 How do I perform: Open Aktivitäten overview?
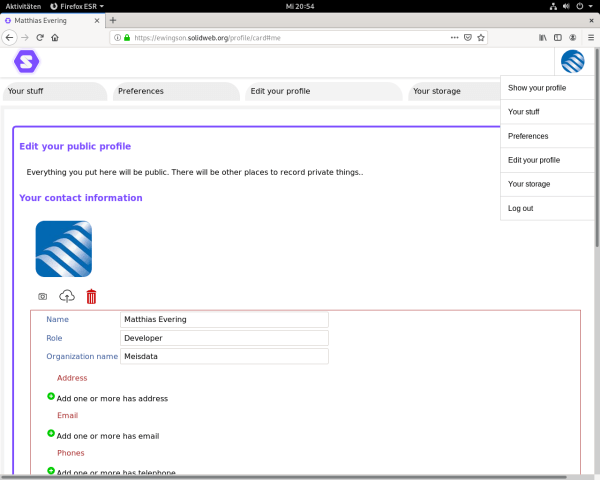(x=23, y=6)
